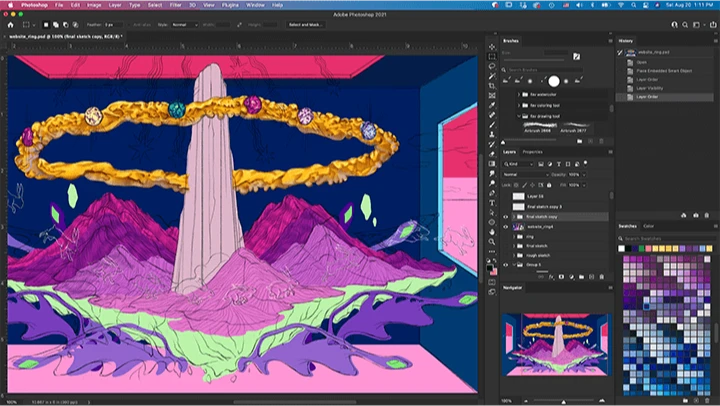
Task: Click Add to Selection mode icon
Action: 56,25
